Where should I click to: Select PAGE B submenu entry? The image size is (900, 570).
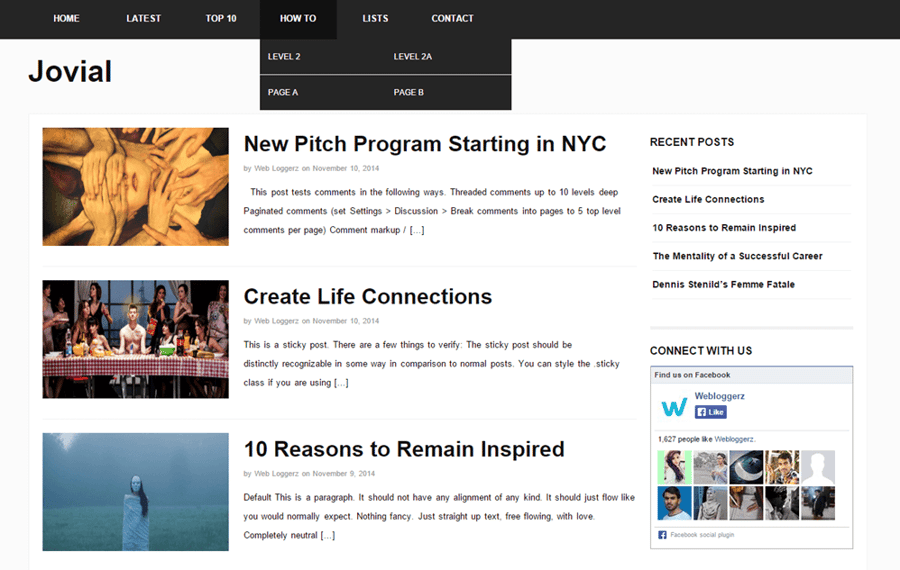coord(409,92)
